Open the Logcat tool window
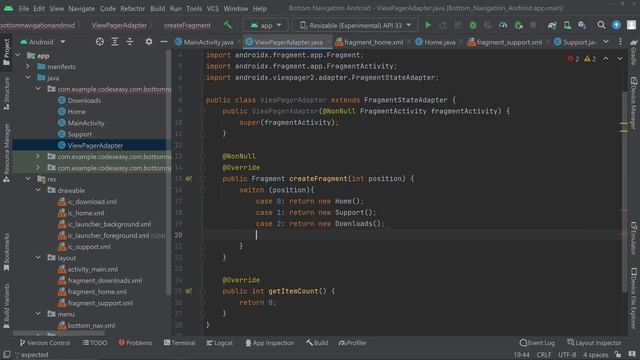This screenshot has width=640, height=360. (x=220, y=343)
